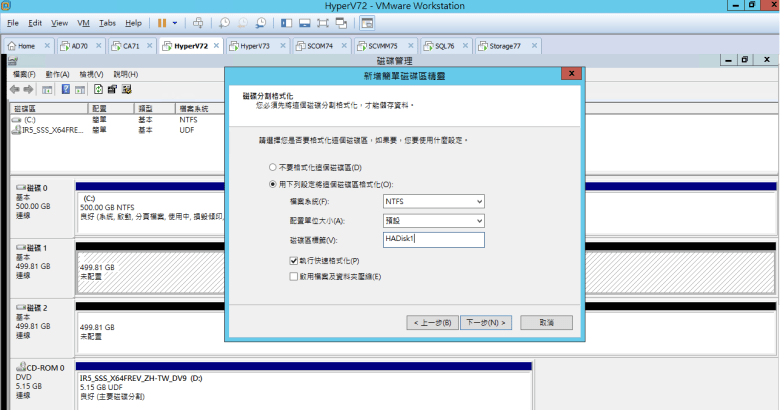Select 不要格式化這個磁碟區 radio option
780x410 pixels.
tap(271, 167)
